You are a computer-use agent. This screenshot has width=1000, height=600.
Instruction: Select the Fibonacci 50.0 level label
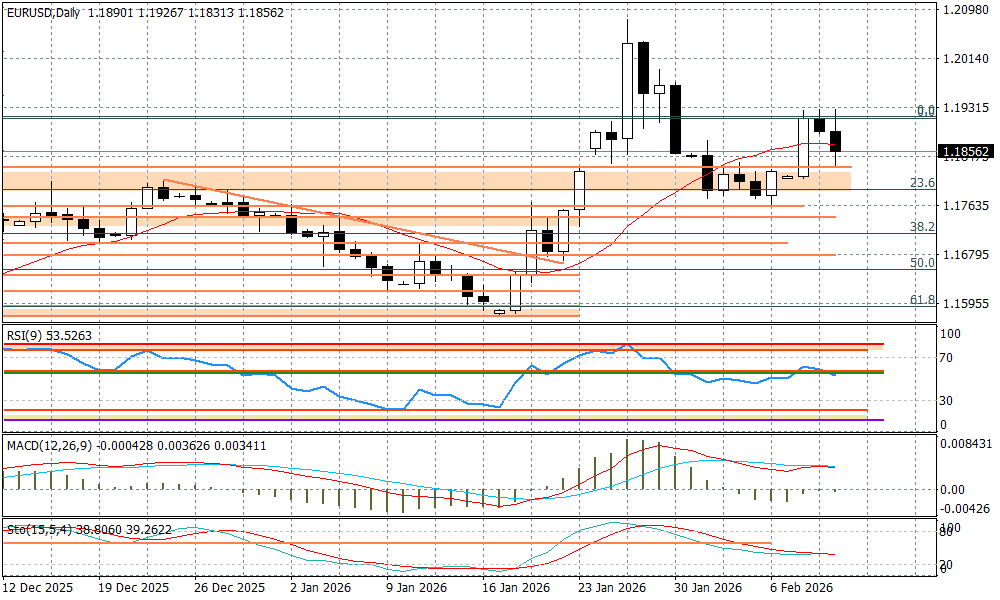click(x=922, y=262)
